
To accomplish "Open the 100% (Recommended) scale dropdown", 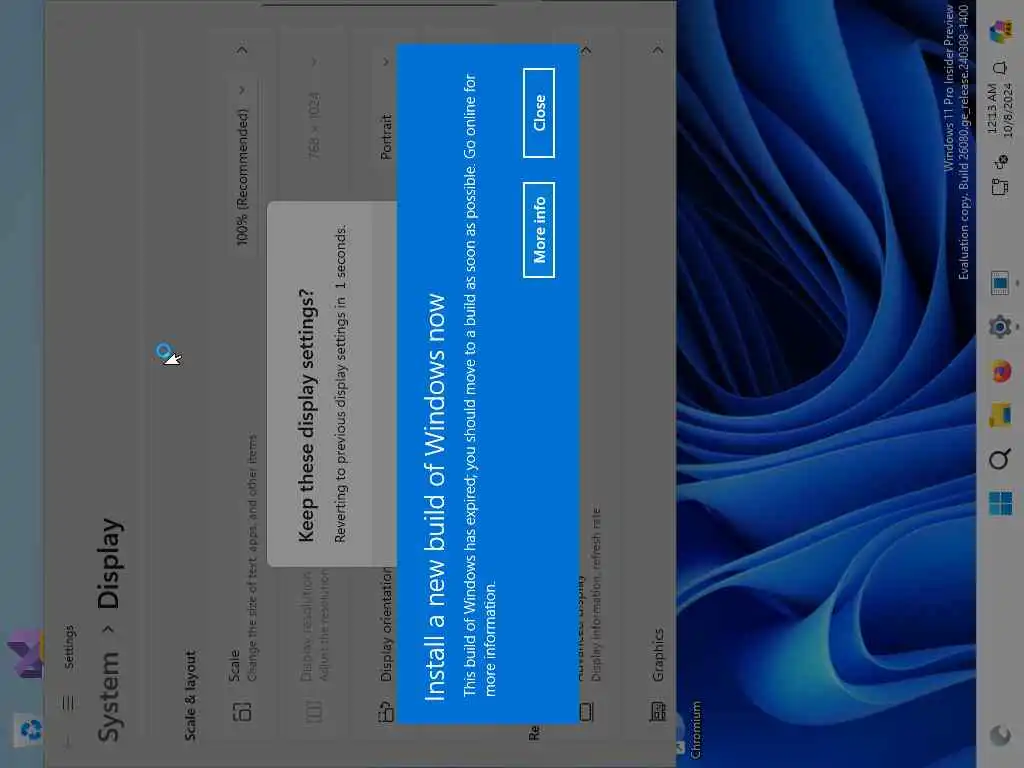I will pyautogui.click(x=242, y=167).
